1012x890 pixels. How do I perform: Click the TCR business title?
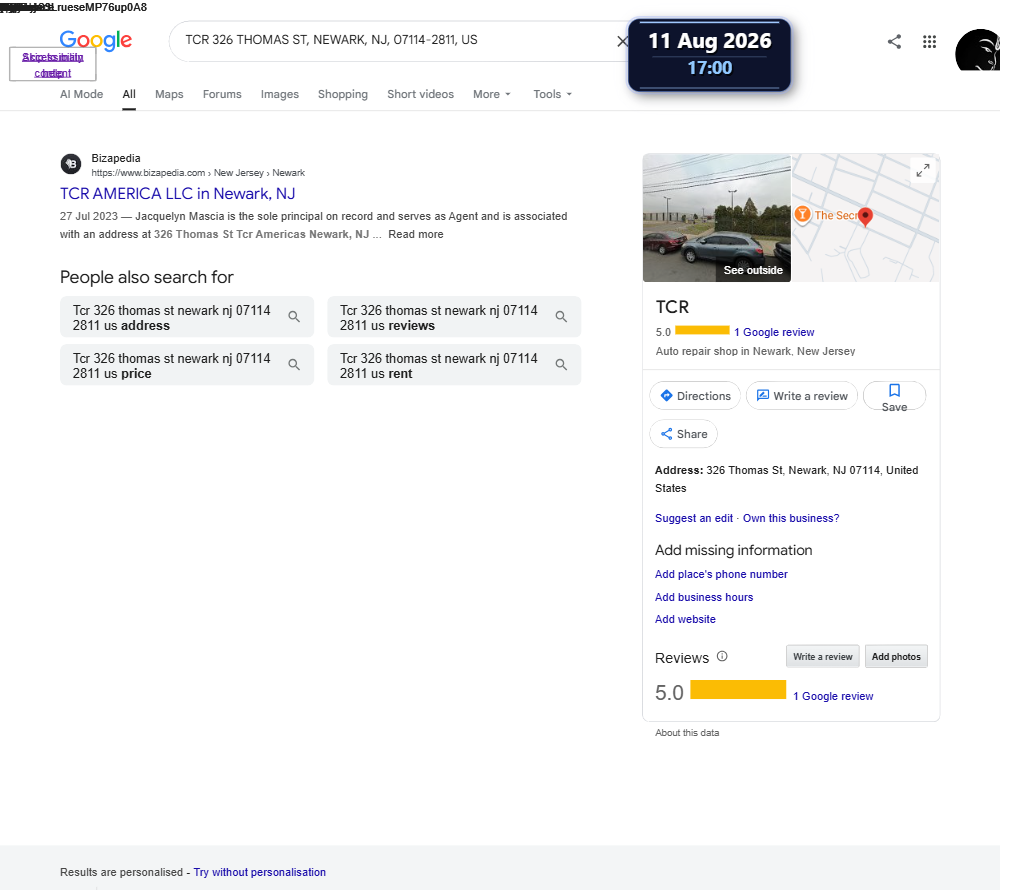pos(672,307)
